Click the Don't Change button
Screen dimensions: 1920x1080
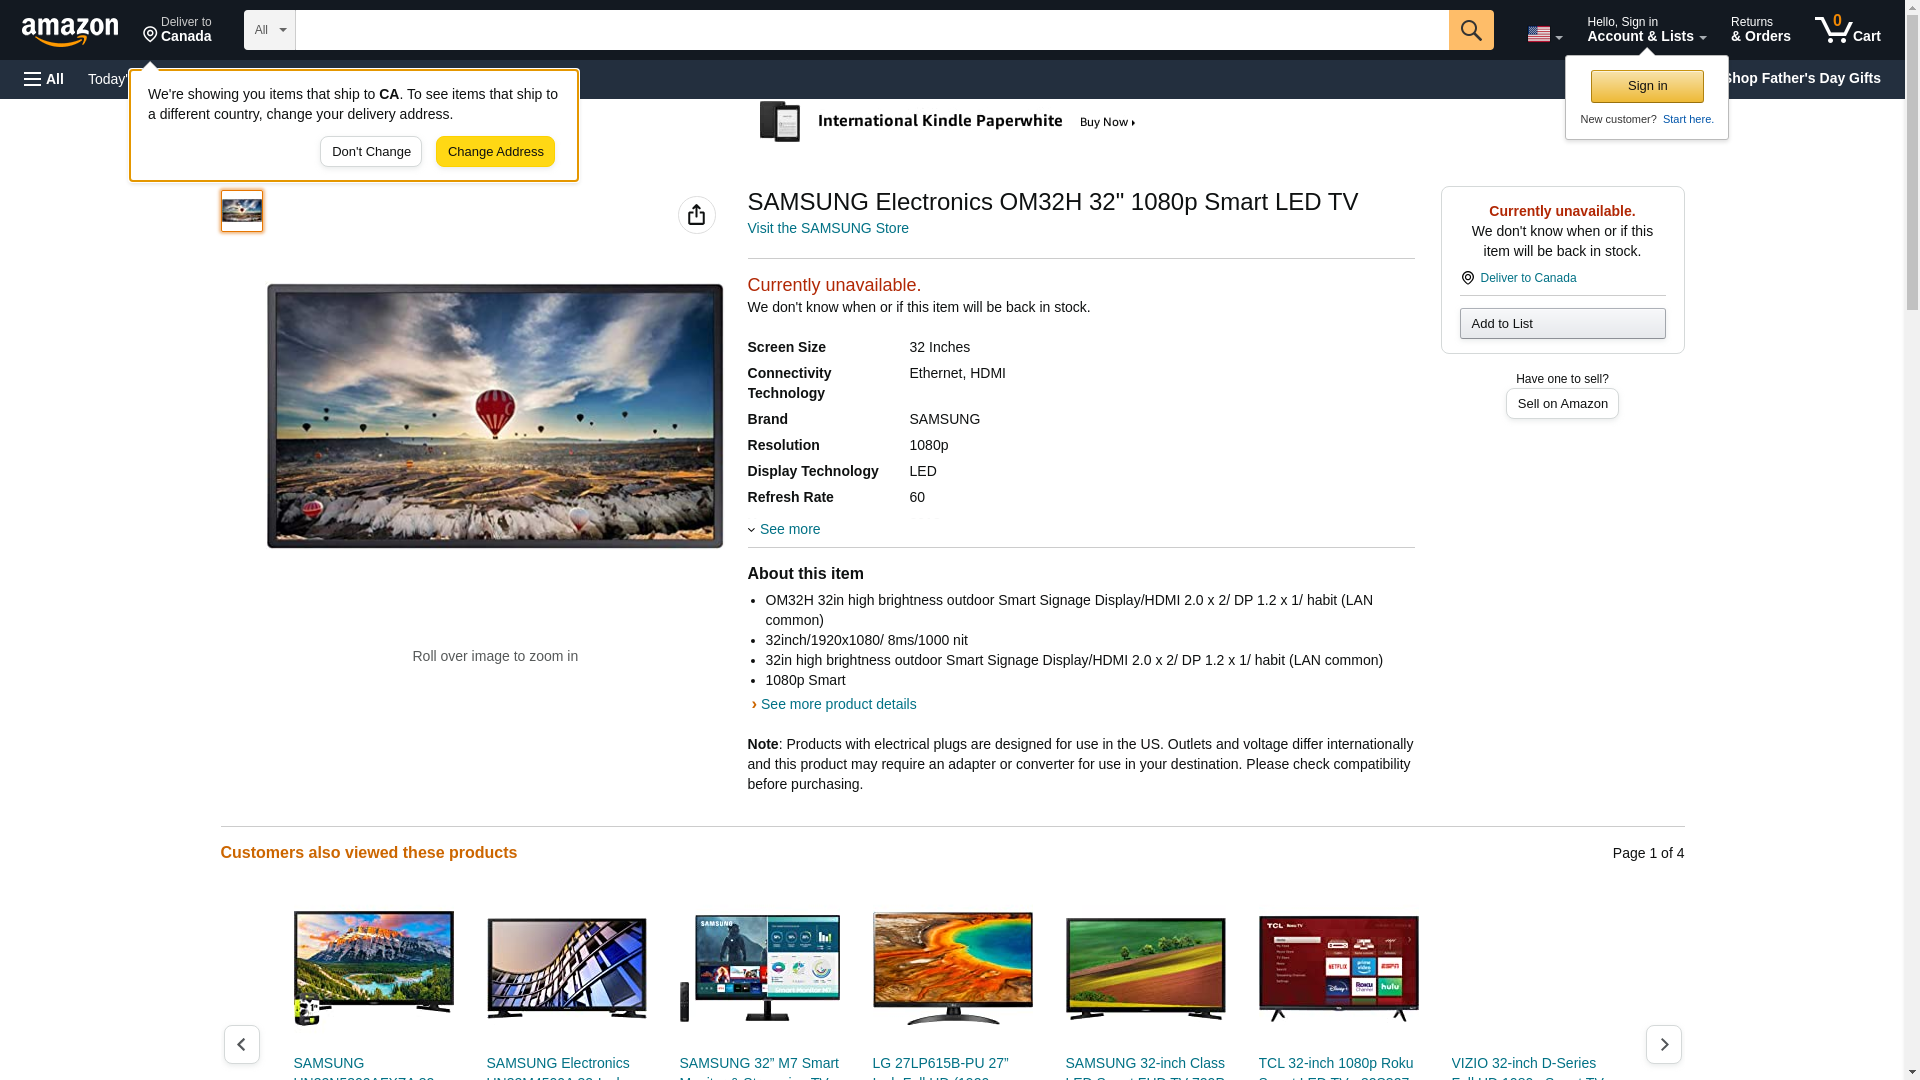371,152
